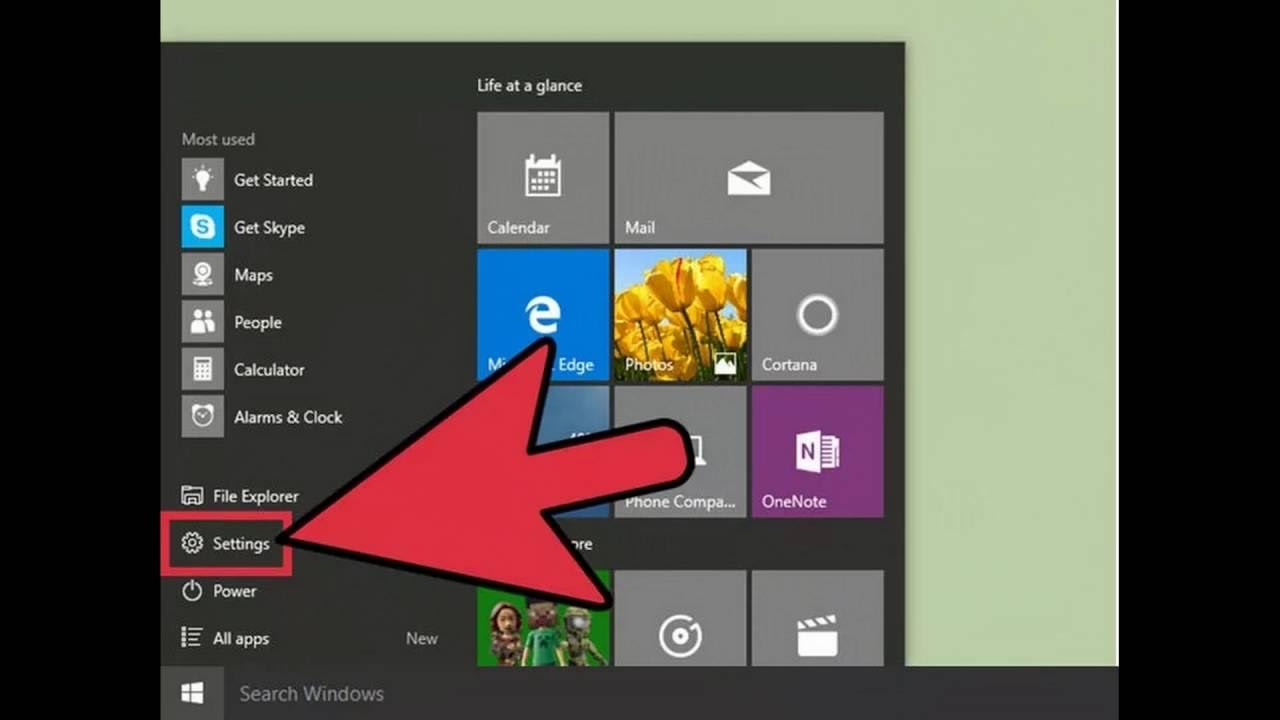This screenshot has height=720, width=1280.
Task: Click the All apps list icon
Action: pos(192,638)
